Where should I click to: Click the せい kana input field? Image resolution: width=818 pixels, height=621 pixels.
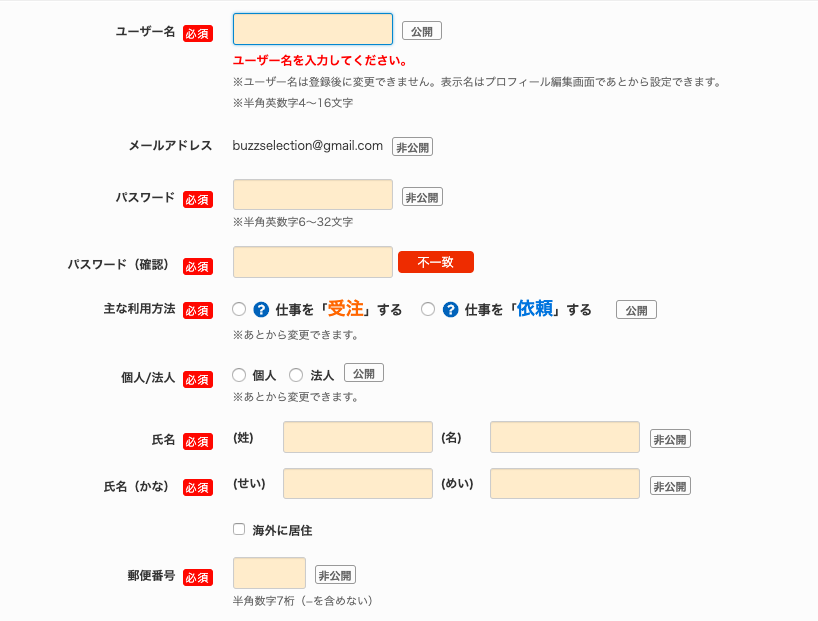click(358, 483)
